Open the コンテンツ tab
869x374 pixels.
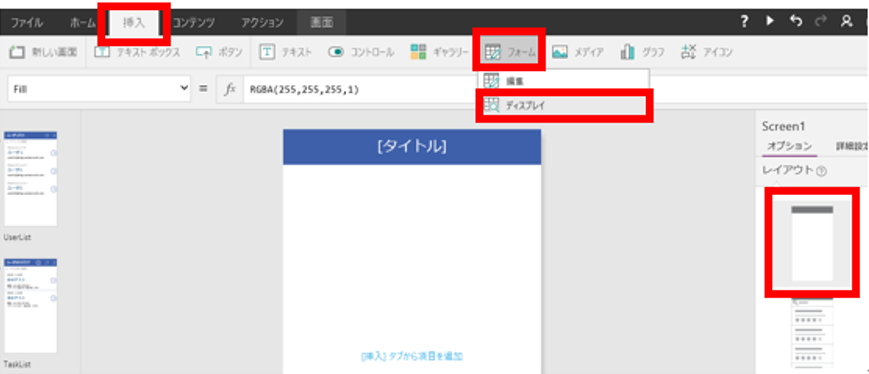[x=193, y=23]
